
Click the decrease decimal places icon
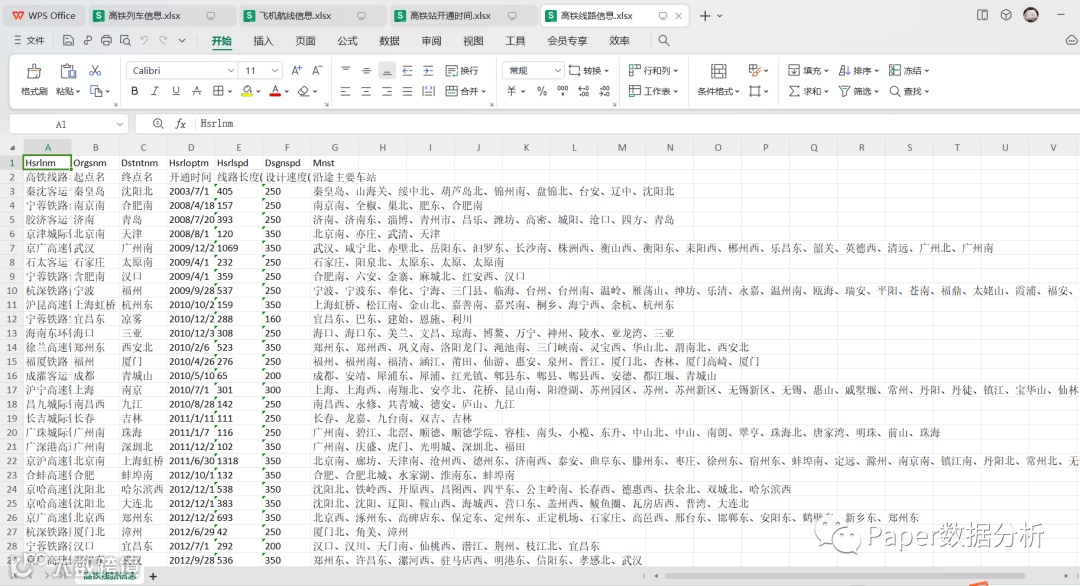pos(605,91)
